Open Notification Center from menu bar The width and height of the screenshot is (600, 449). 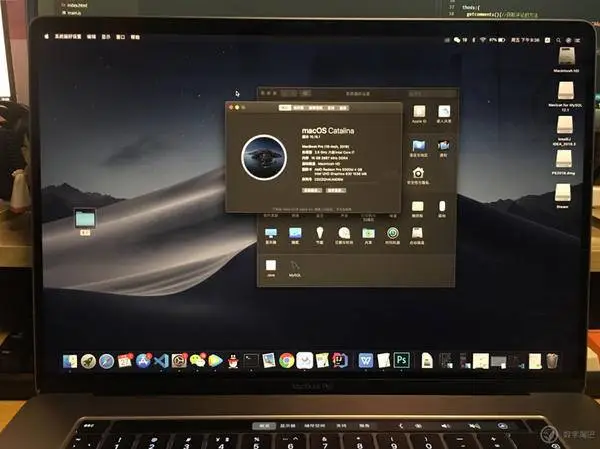pos(578,40)
